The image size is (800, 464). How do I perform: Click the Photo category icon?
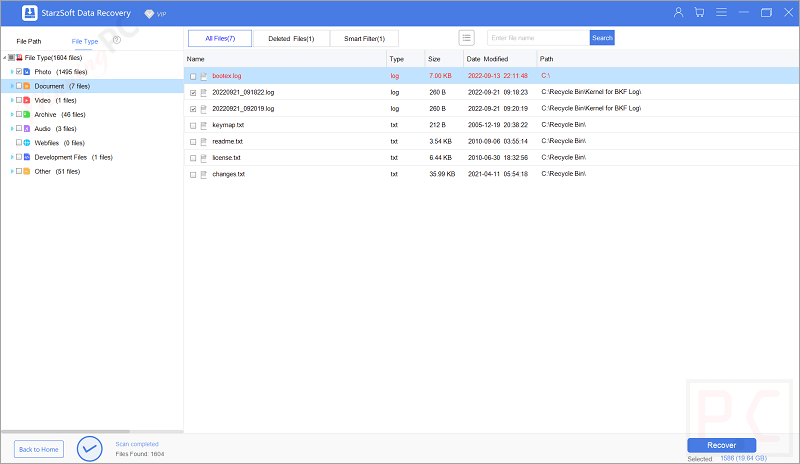point(27,72)
